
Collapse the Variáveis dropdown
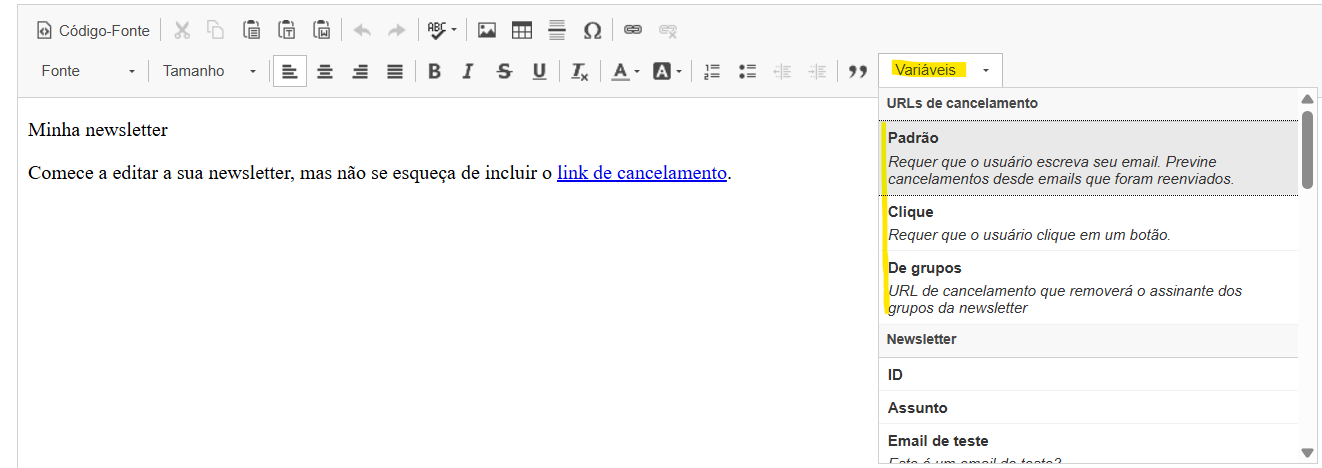coord(940,70)
